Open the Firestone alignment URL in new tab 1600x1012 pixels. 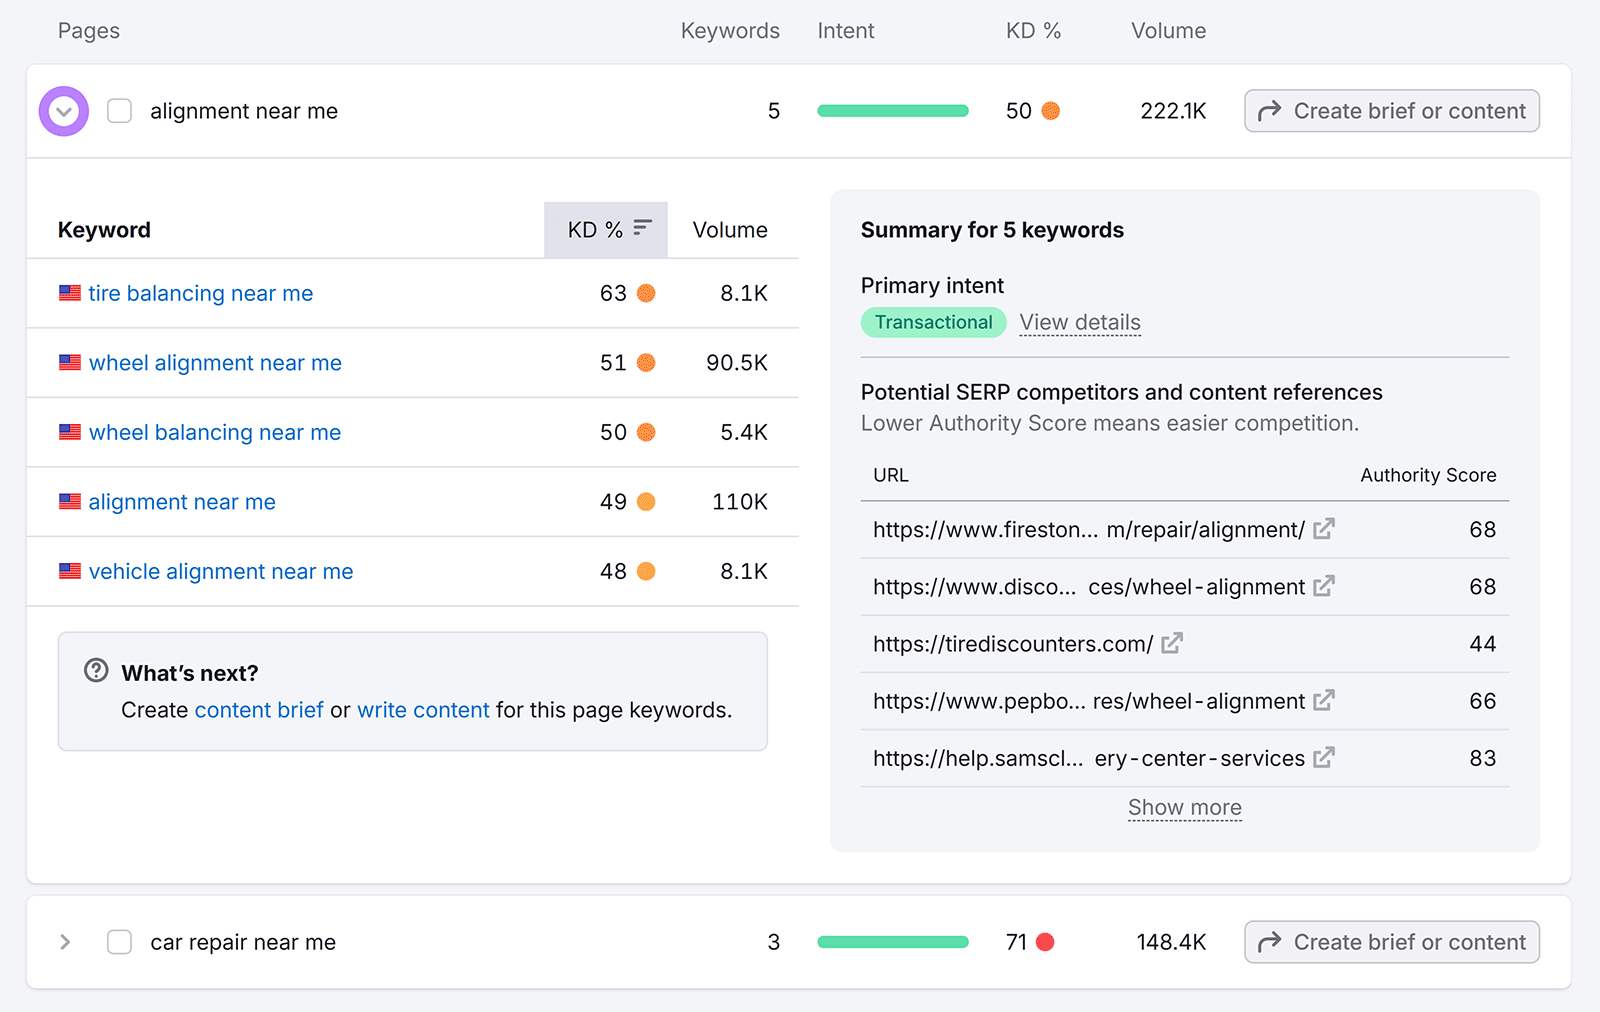click(1323, 529)
